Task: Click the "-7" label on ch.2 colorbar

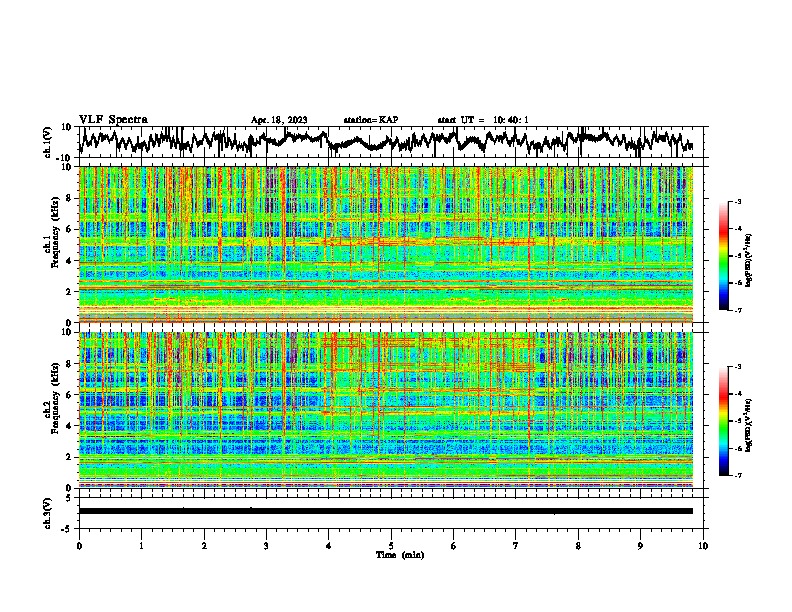Action: [x=738, y=475]
